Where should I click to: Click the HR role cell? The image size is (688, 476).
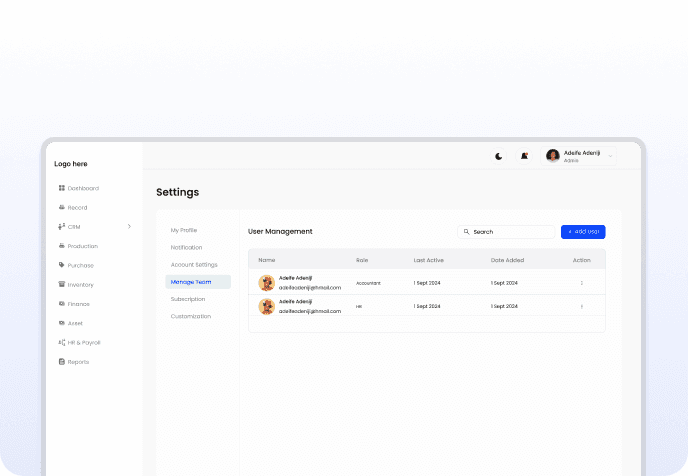359,307
